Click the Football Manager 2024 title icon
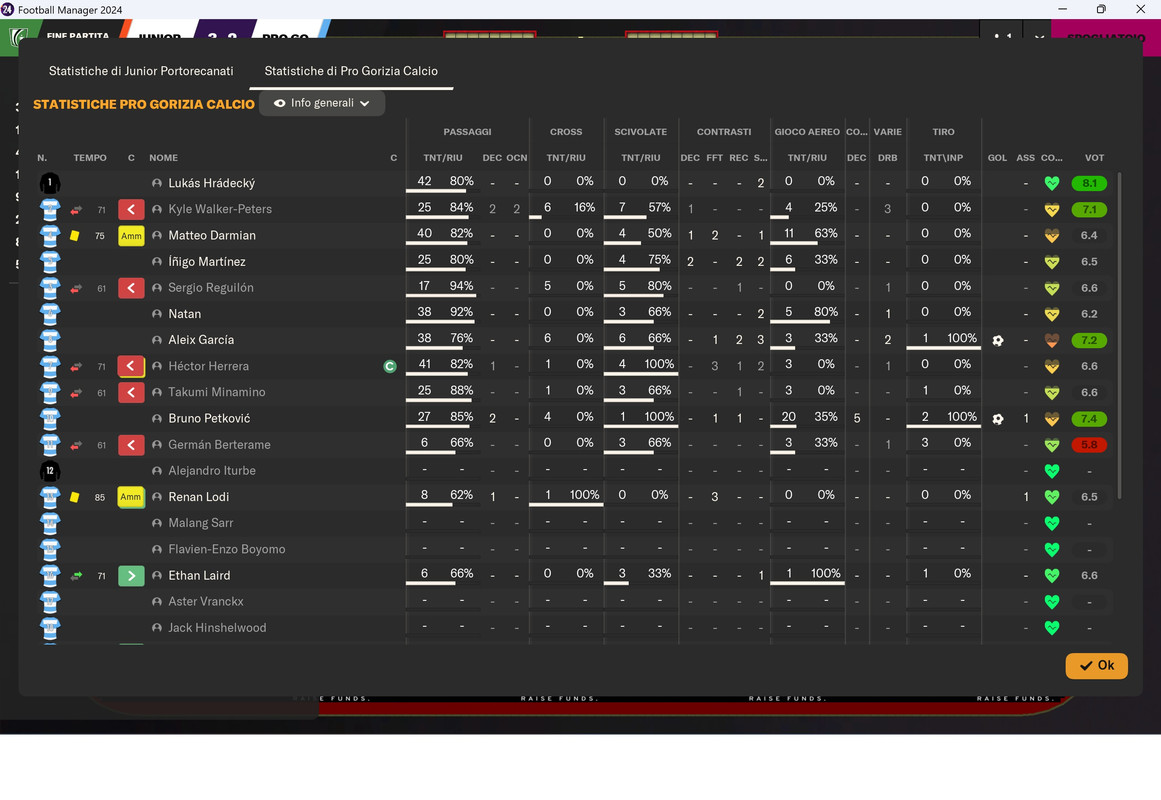This screenshot has height=800, width=1161. coord(8,10)
